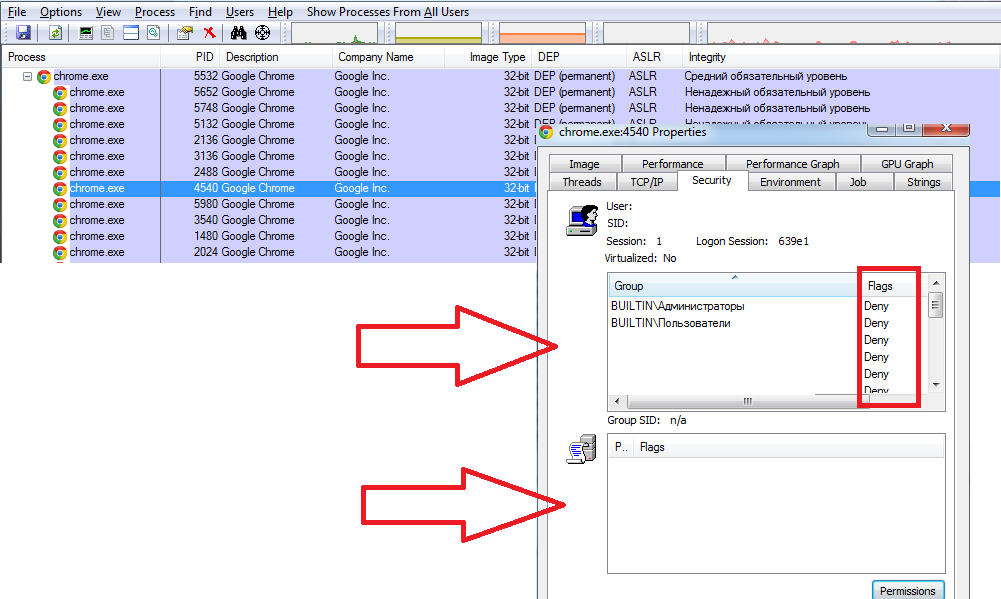Sort groups by the Group column header
The image size is (1001, 599).
click(734, 286)
